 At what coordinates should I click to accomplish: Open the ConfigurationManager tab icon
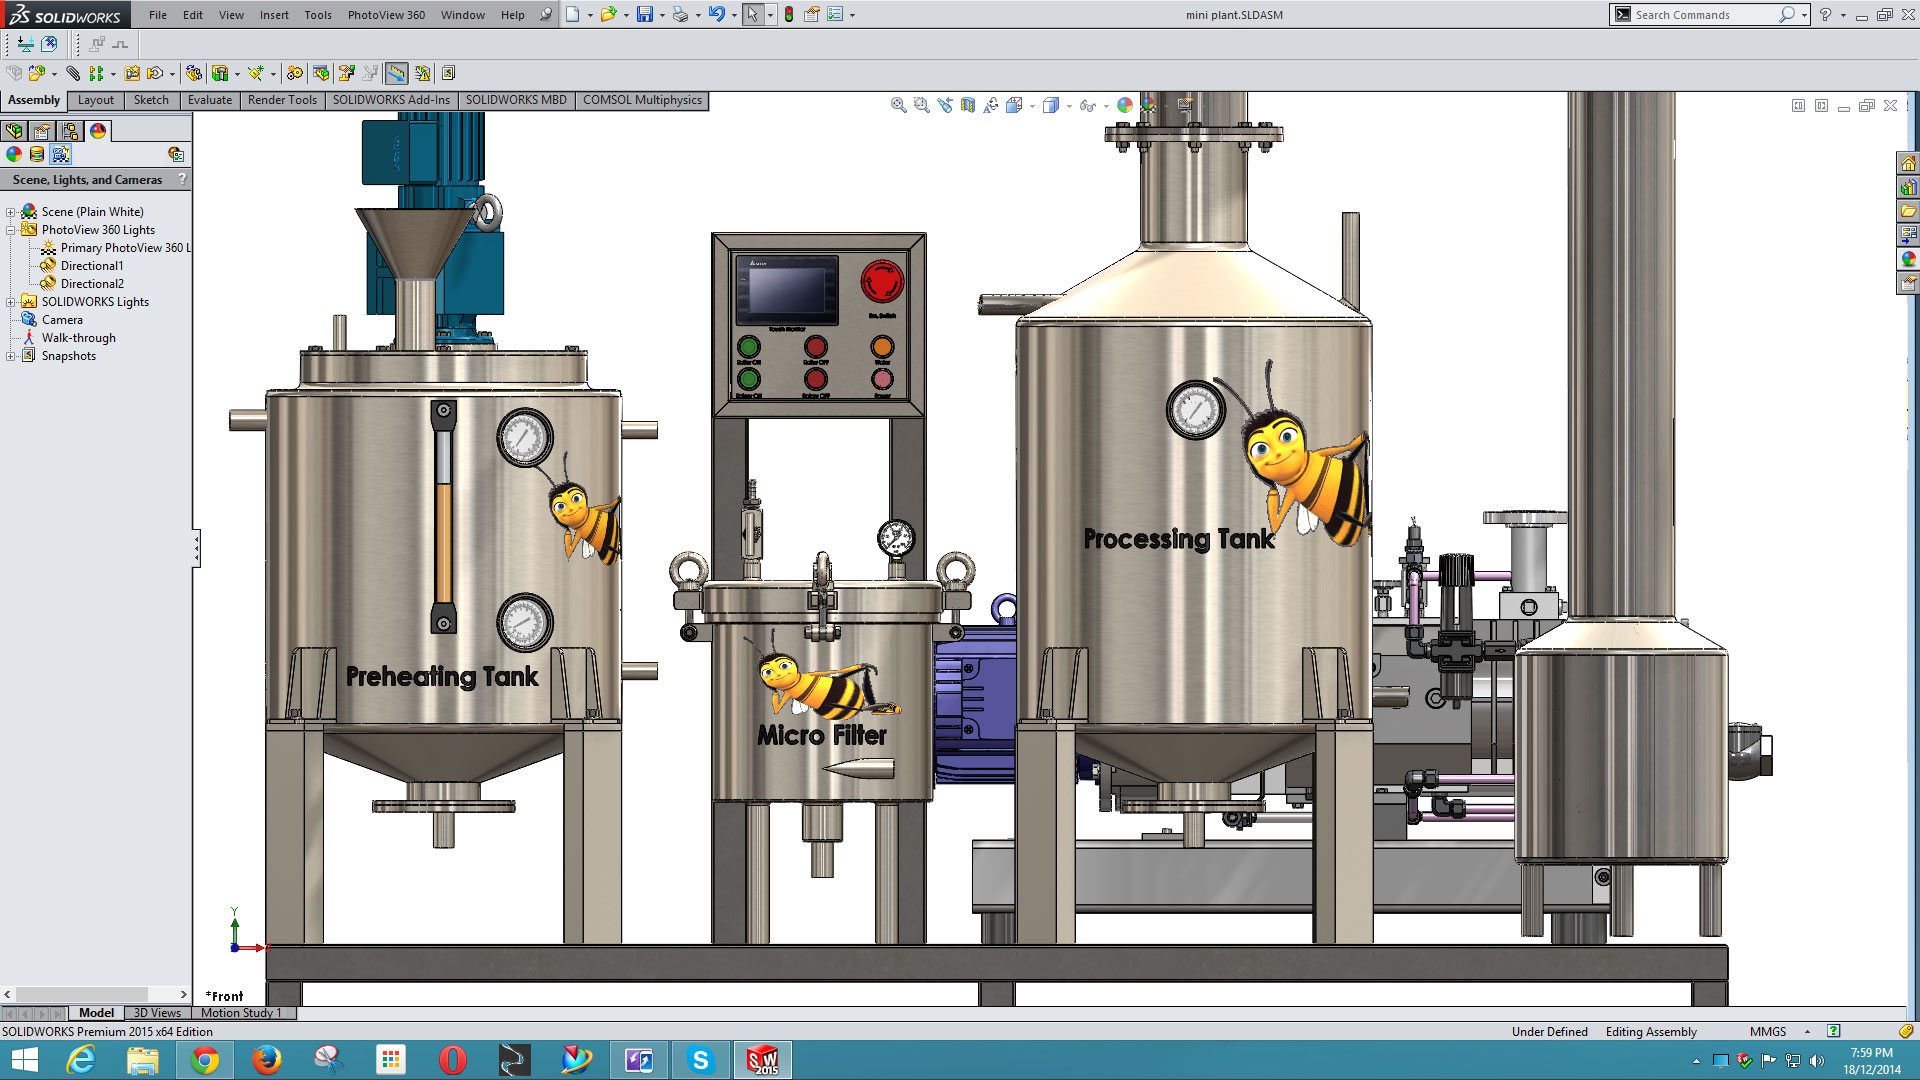coord(70,131)
